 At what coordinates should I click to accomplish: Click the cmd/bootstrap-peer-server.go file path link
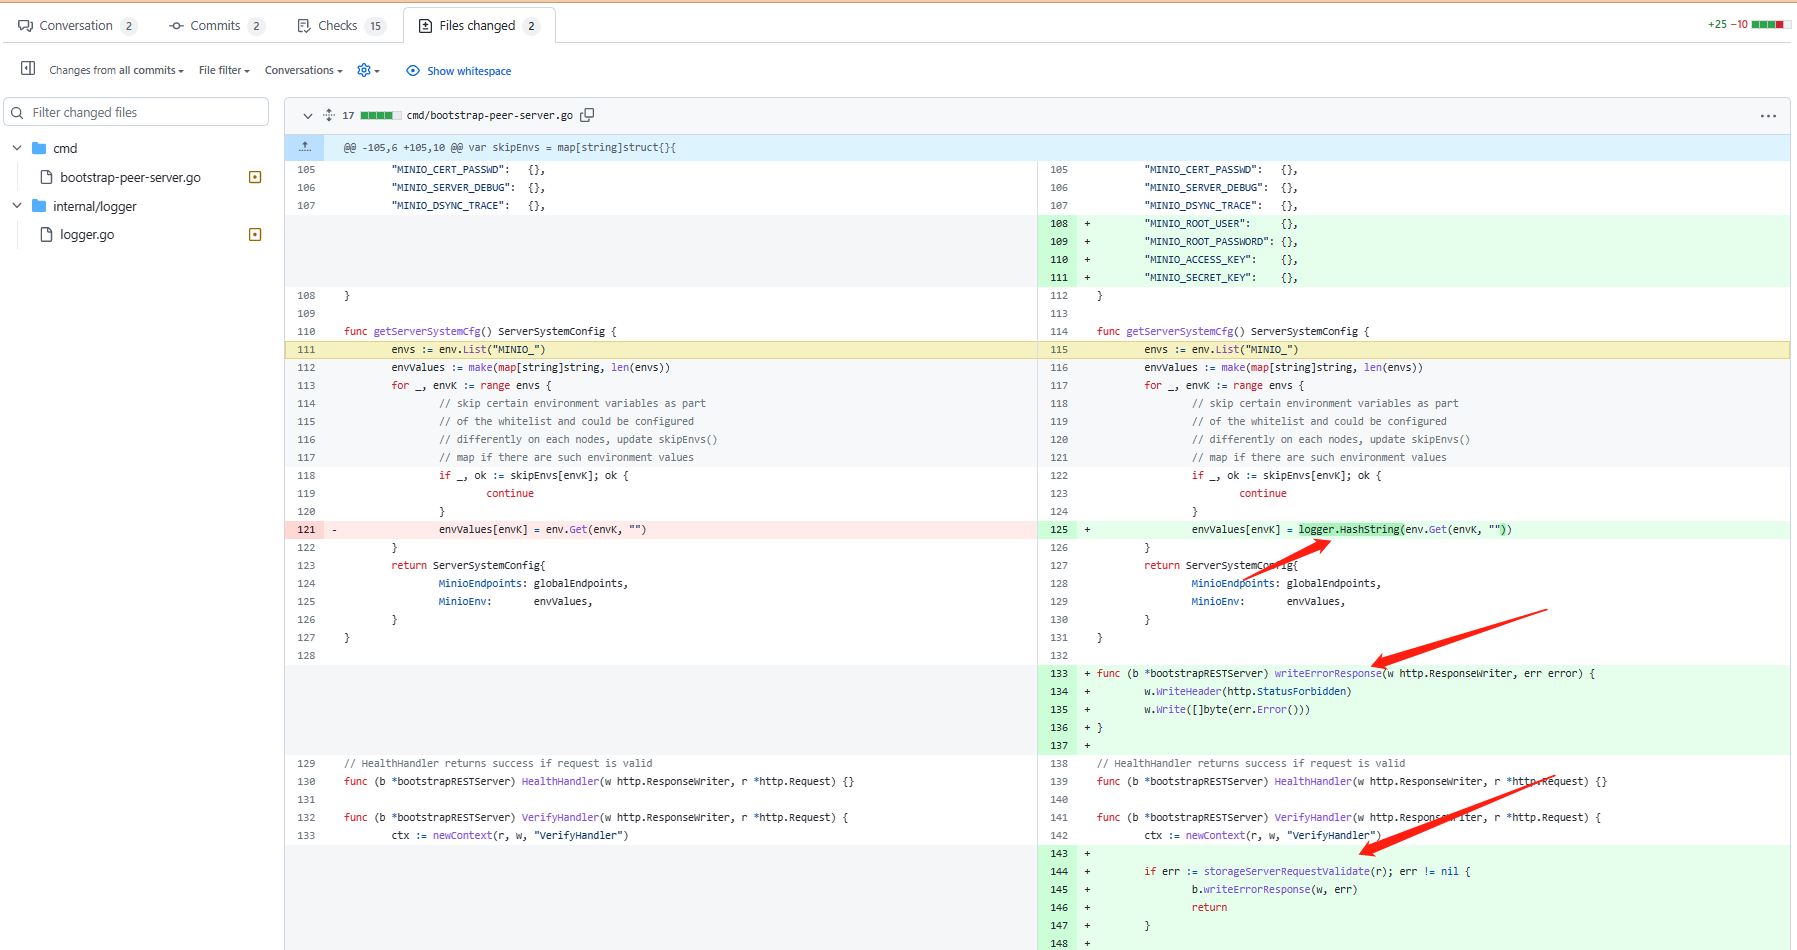point(490,115)
